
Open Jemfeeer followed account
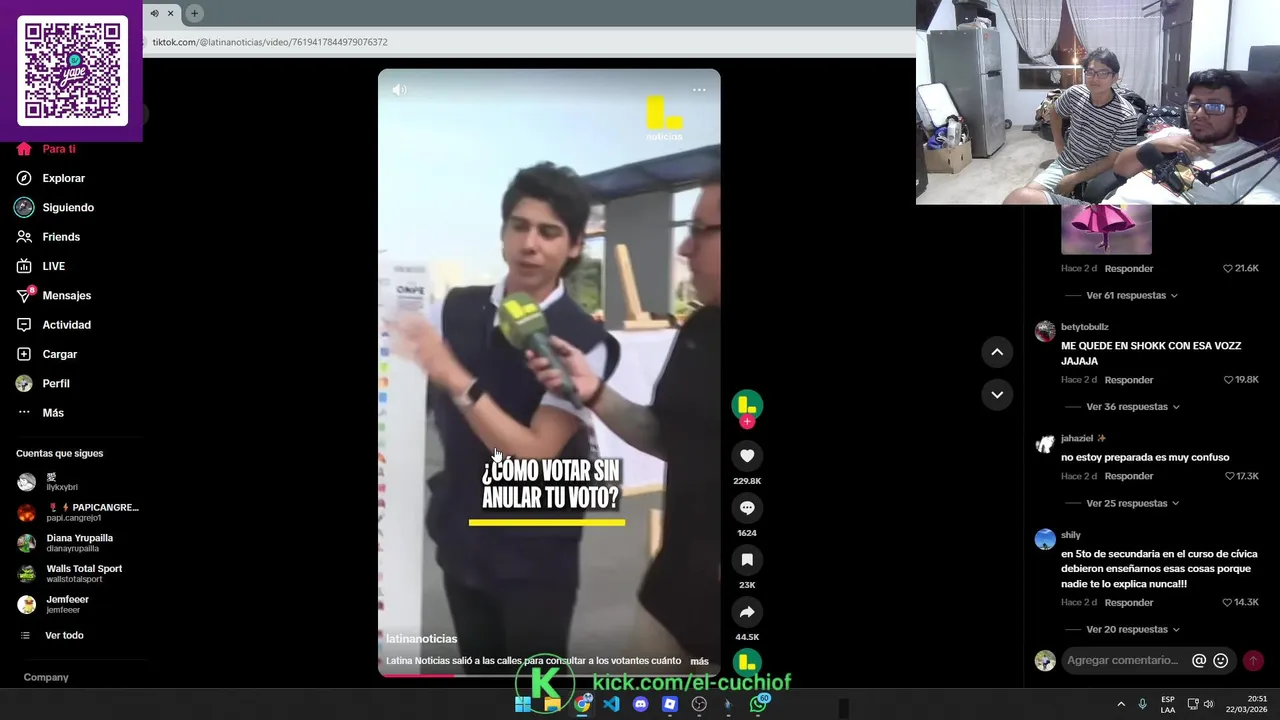click(54, 604)
